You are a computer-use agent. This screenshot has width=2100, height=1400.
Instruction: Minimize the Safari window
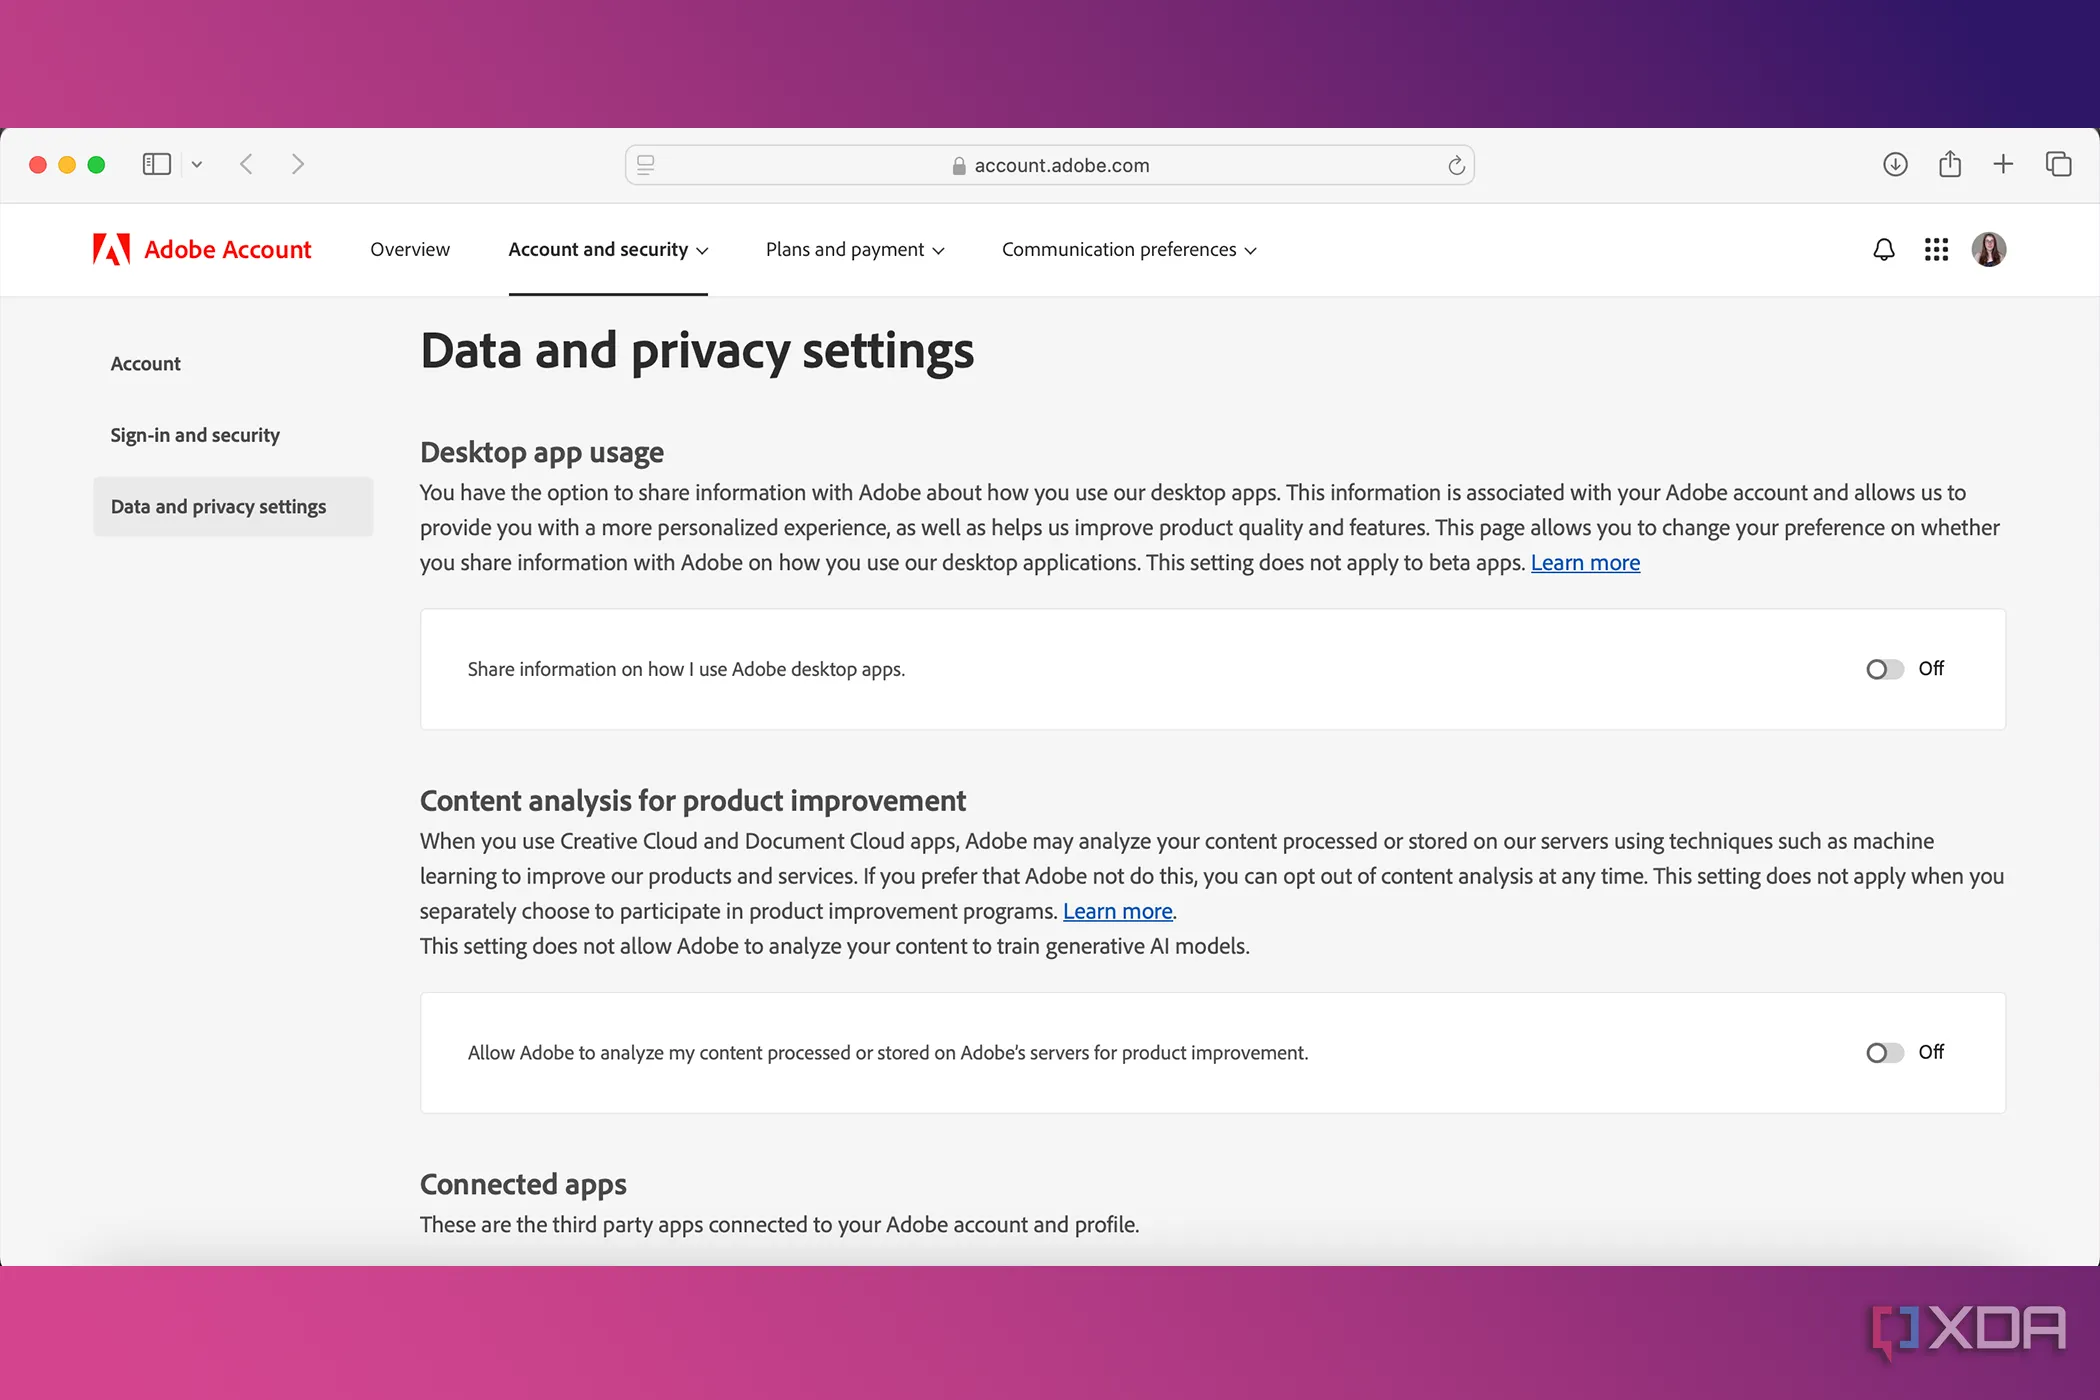pyautogui.click(x=67, y=165)
